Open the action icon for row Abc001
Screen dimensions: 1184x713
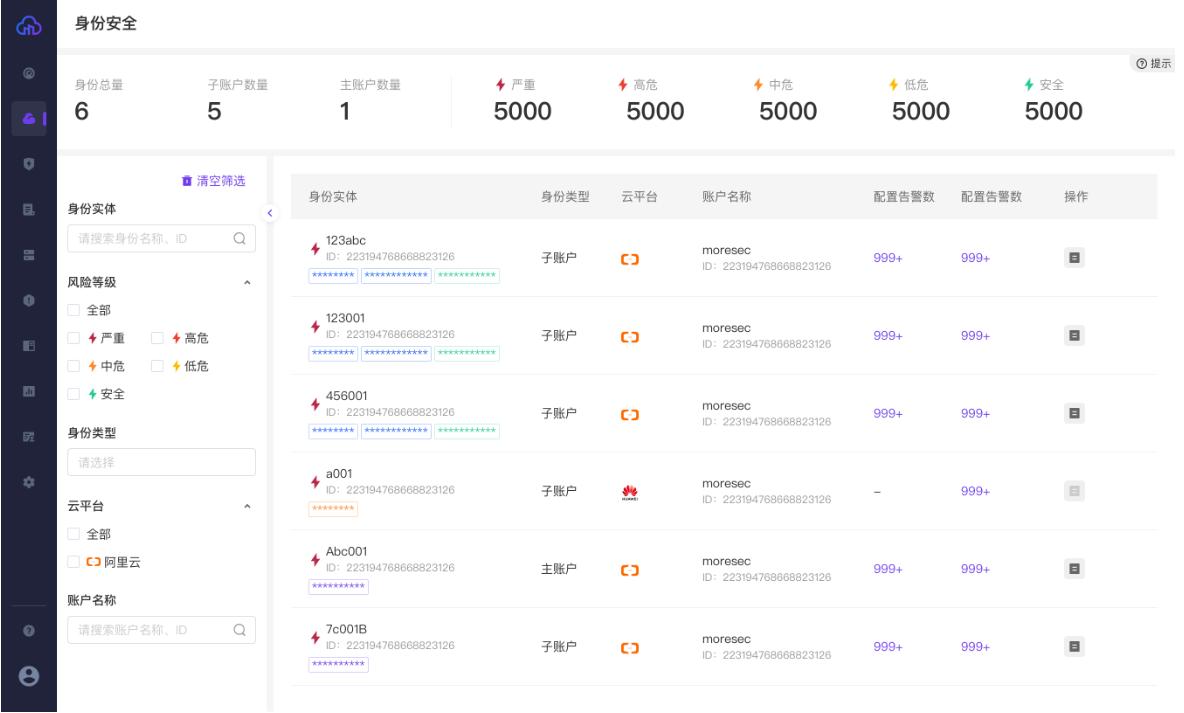[1074, 569]
